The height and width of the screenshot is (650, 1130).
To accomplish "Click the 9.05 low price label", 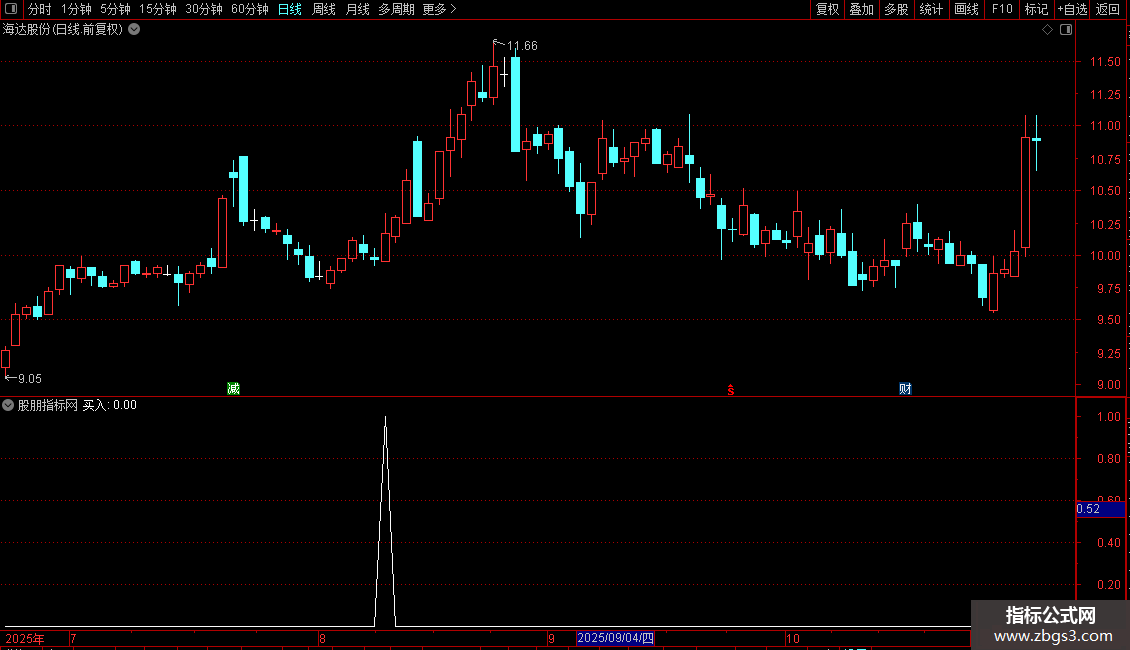I will click(x=30, y=378).
